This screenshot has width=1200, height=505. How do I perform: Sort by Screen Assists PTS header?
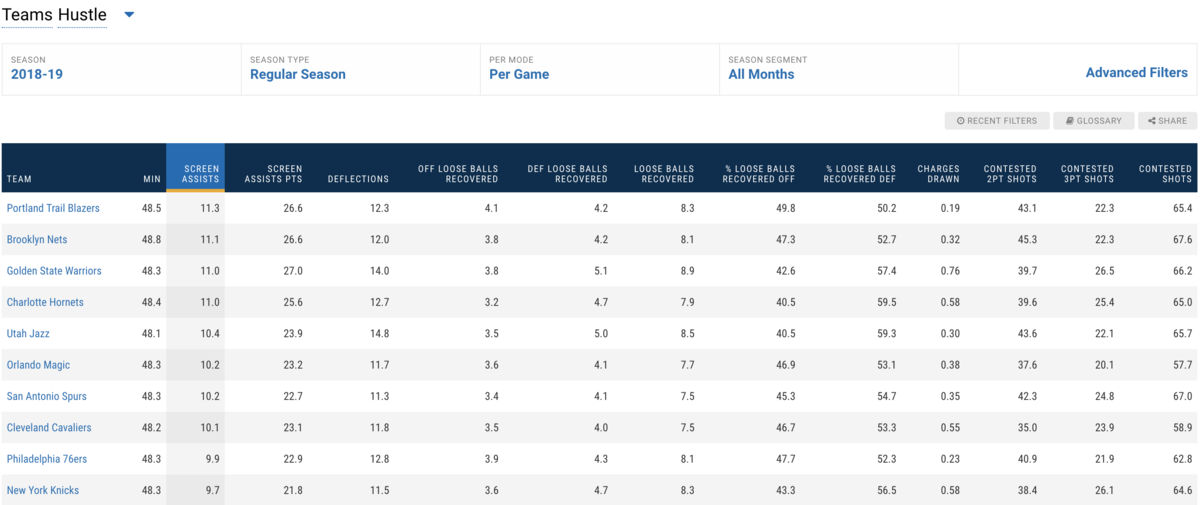coord(273,174)
